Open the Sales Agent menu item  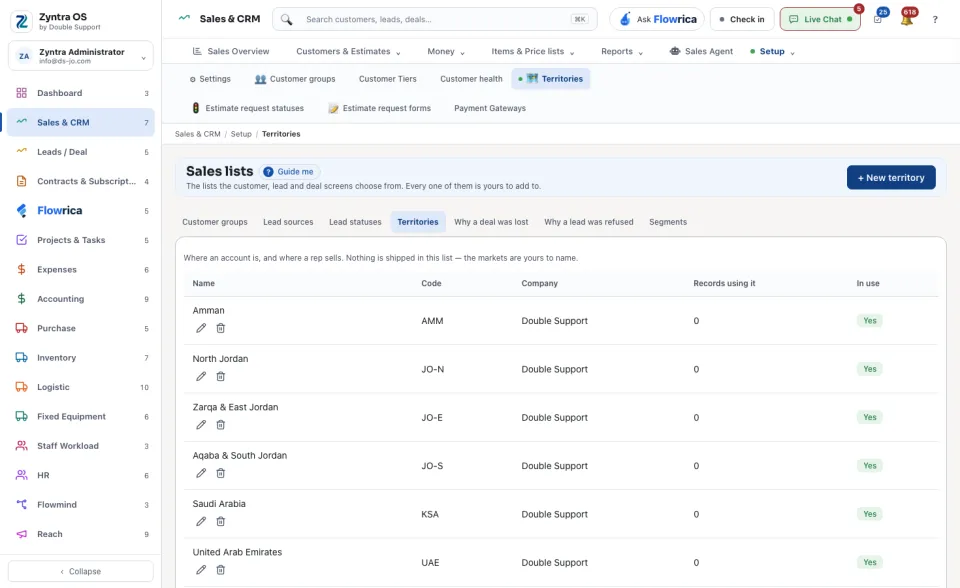(701, 51)
